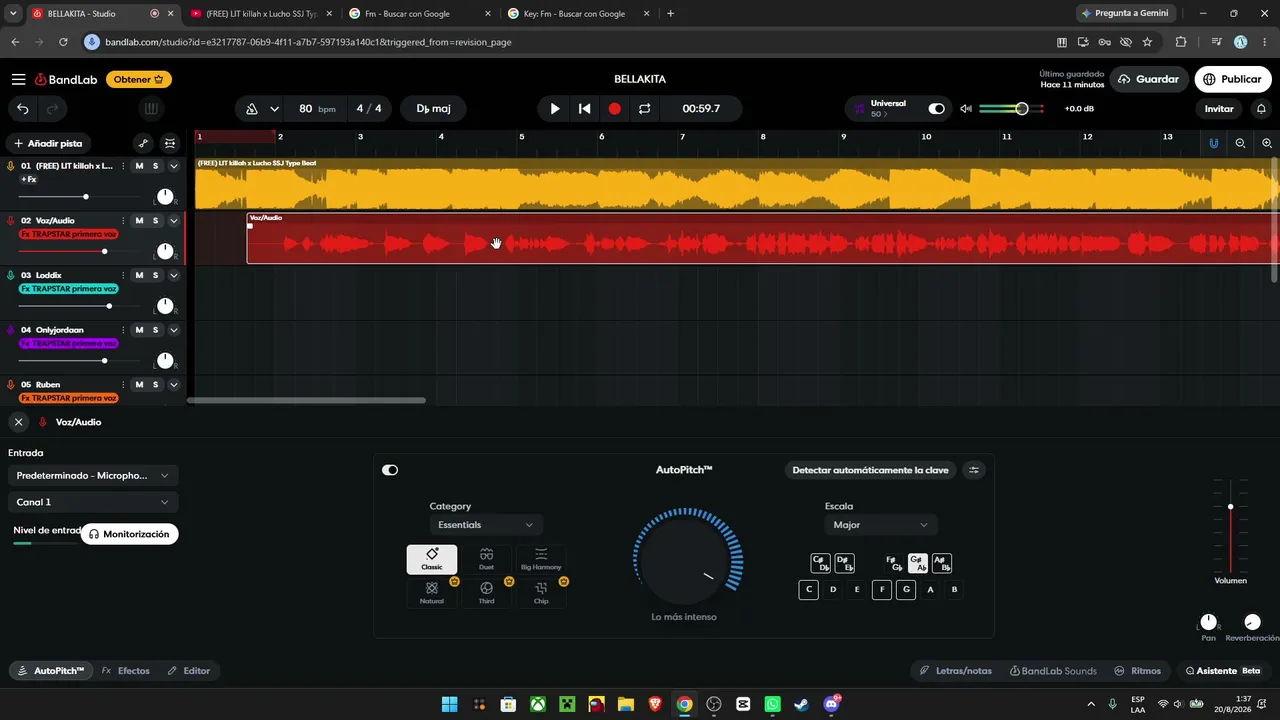
Task: Open the notifications bell
Action: coord(1261,109)
